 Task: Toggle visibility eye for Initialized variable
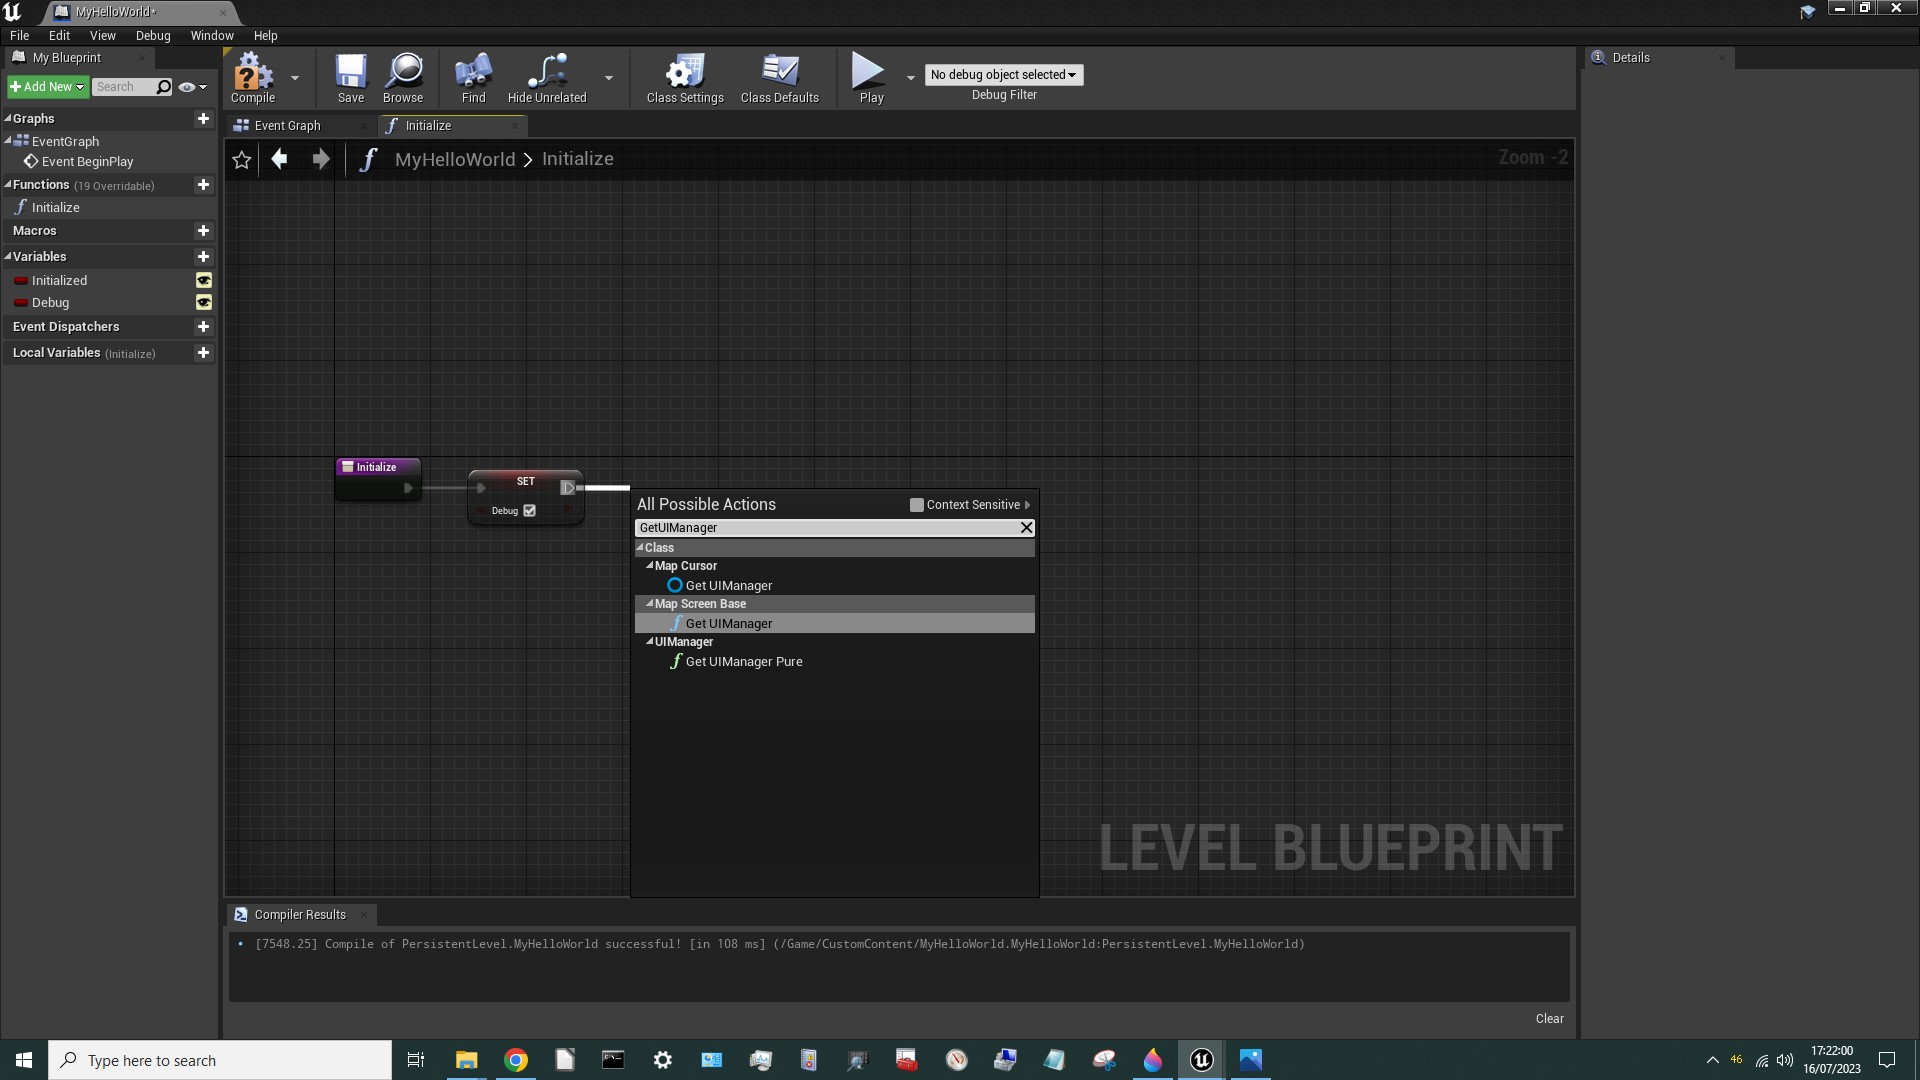(204, 281)
